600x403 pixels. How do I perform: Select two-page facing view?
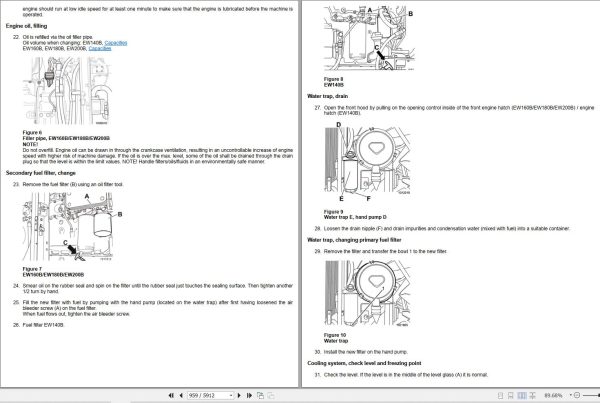pos(522,395)
